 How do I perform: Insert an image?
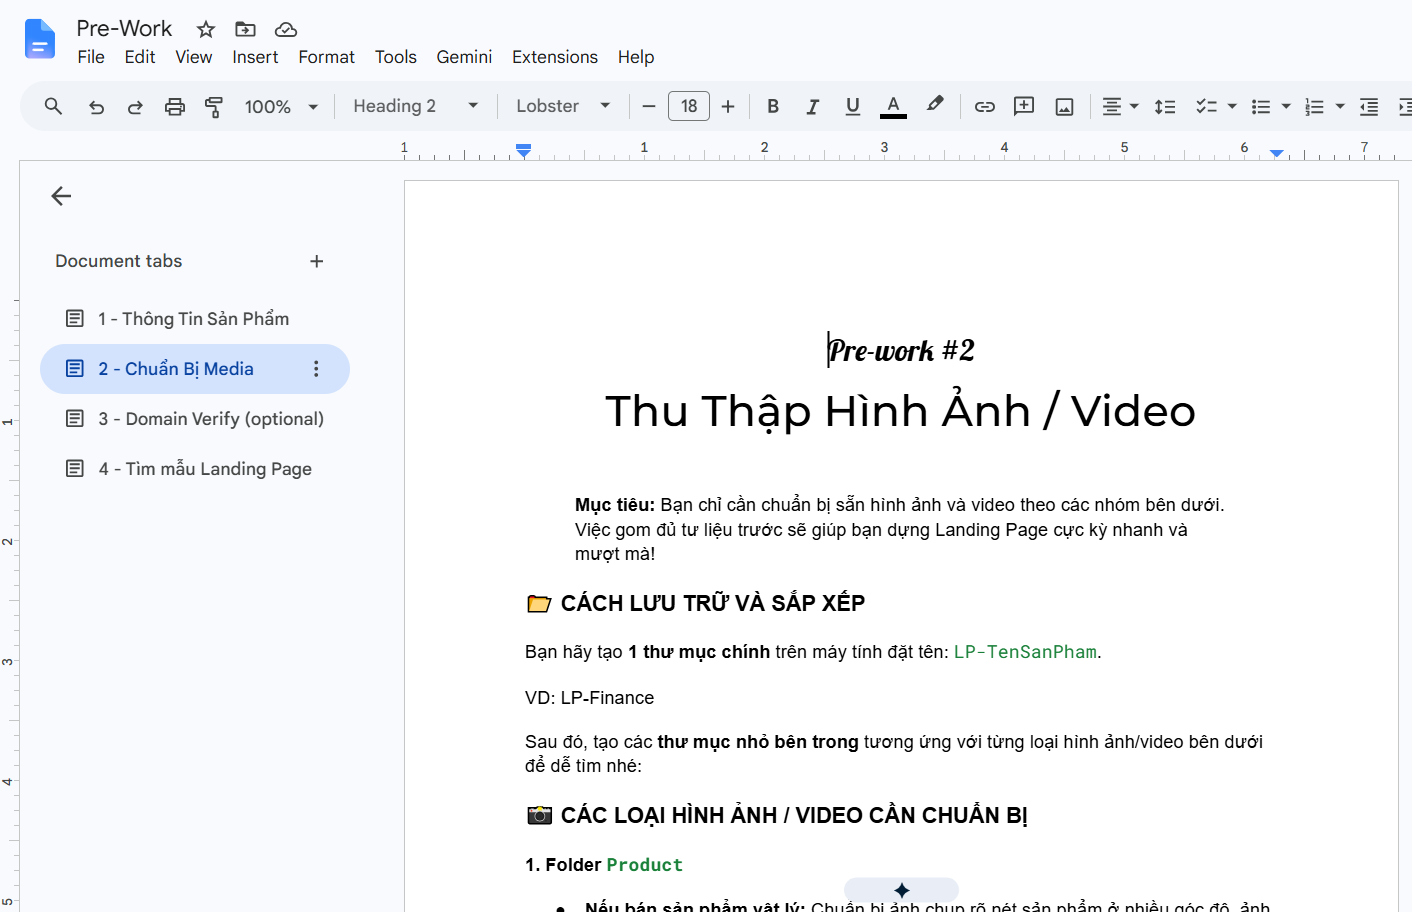click(x=1064, y=106)
